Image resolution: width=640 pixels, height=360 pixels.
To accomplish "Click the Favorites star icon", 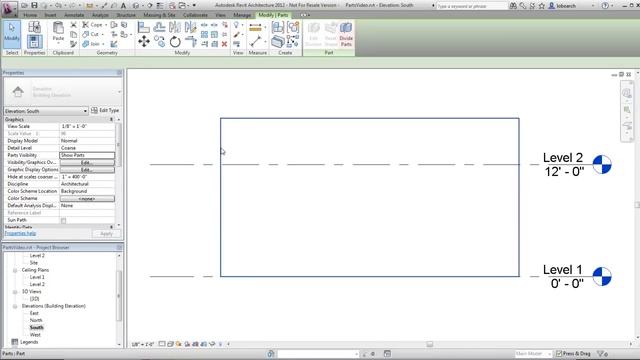I will pos(542,6).
